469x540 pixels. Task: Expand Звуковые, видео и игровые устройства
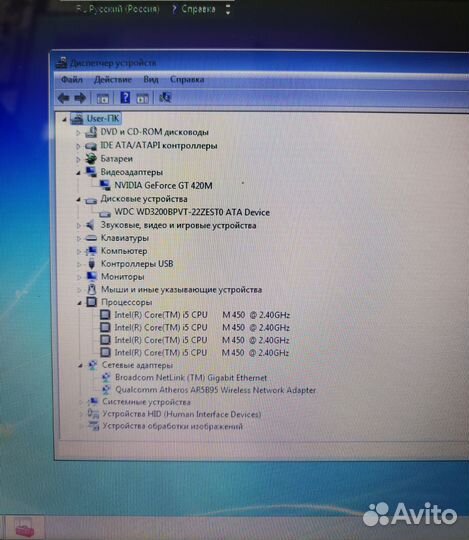pyautogui.click(x=79, y=226)
